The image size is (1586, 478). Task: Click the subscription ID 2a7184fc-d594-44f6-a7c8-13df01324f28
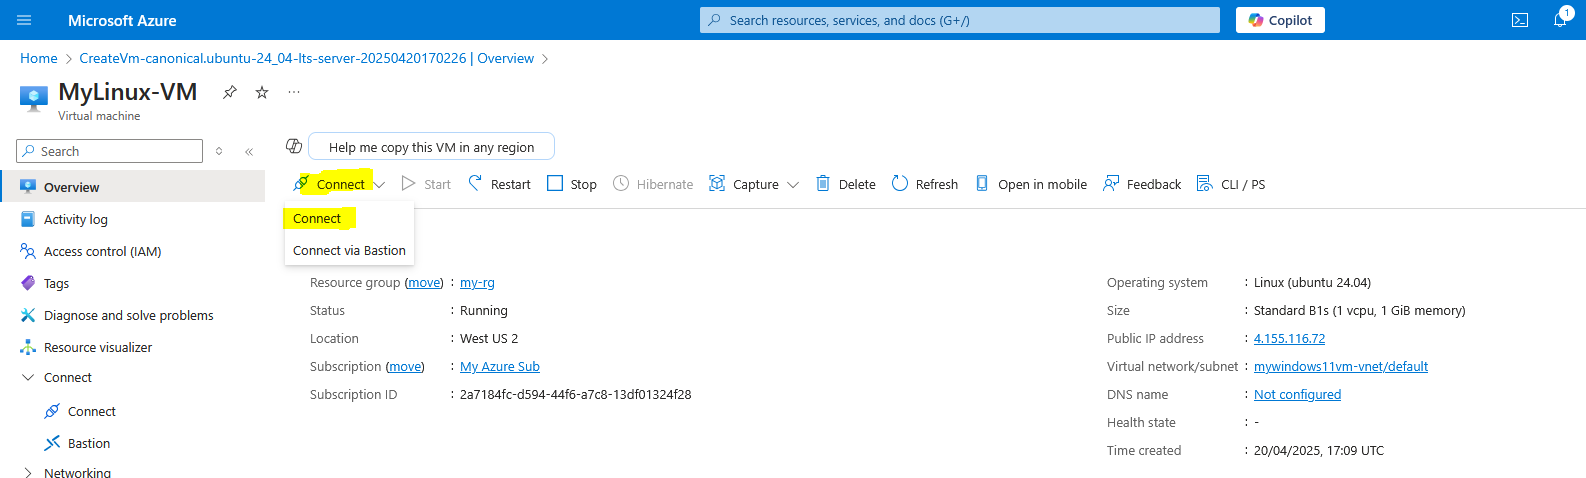[x=576, y=395]
